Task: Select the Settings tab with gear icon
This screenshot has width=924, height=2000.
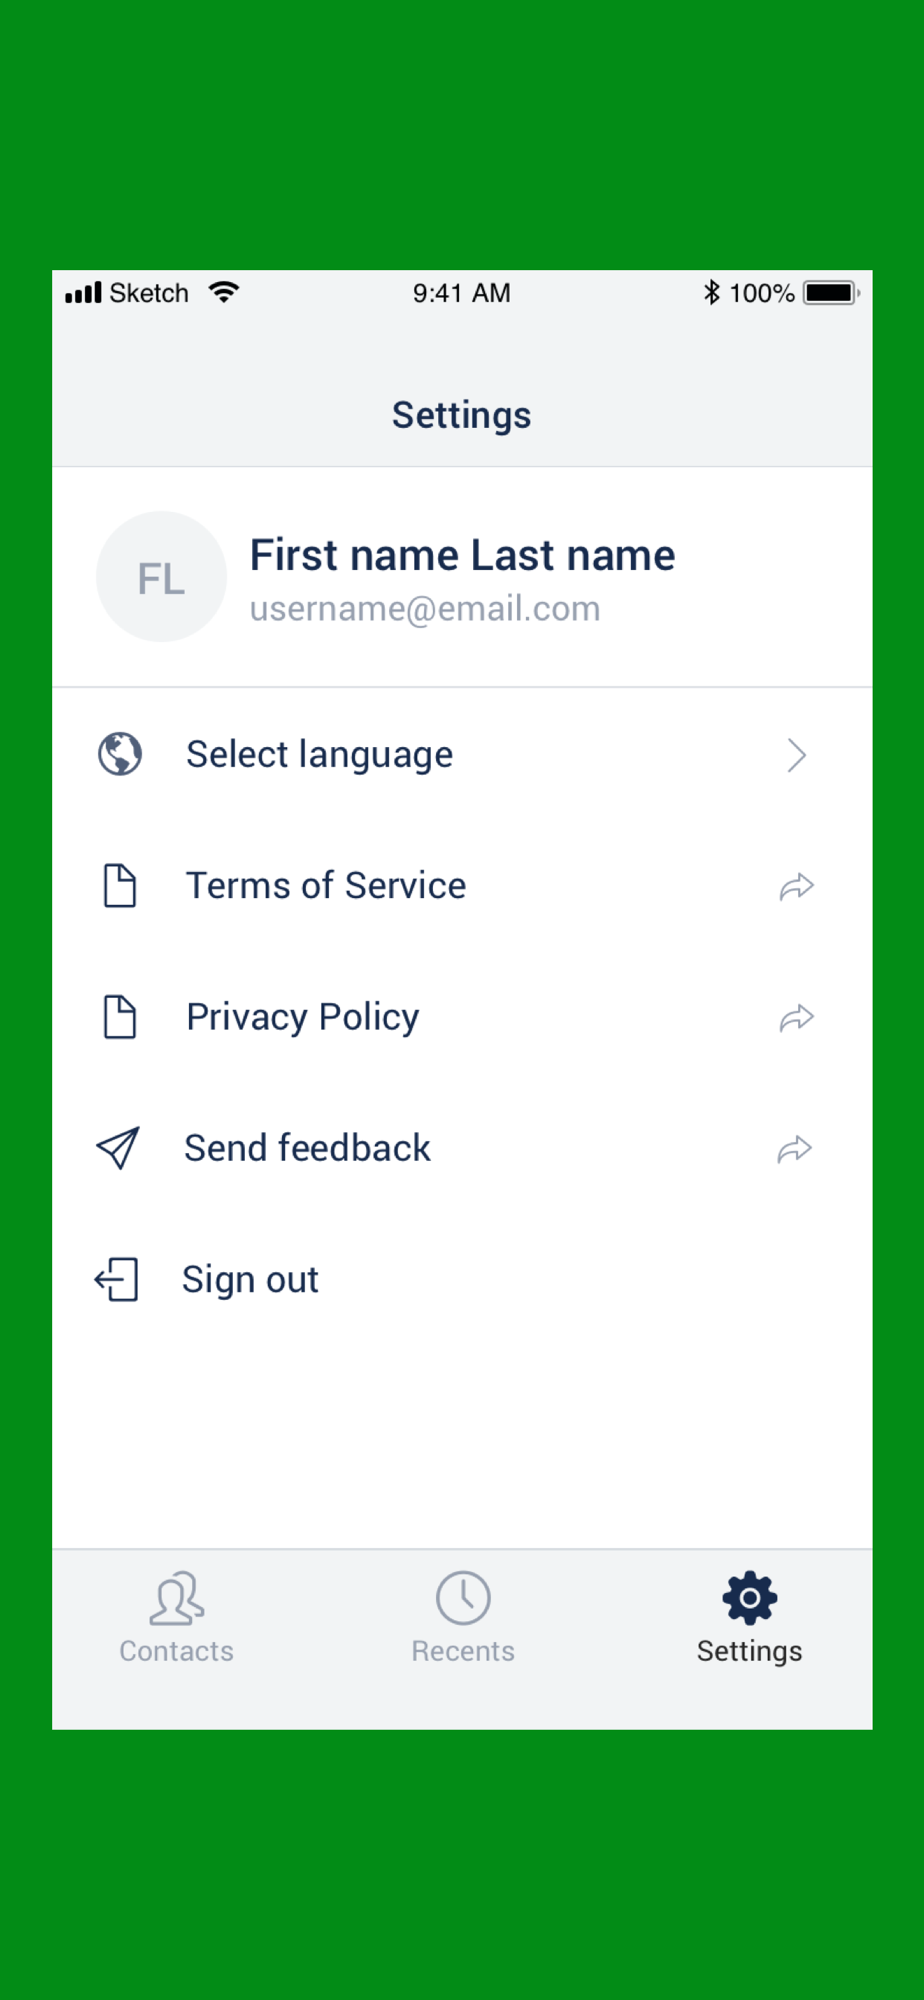Action: 749,1617
